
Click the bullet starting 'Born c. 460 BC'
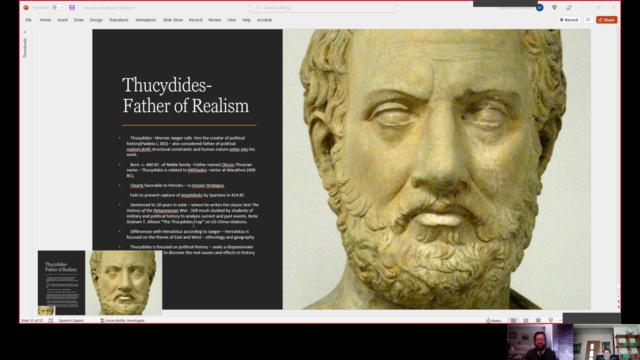[x=191, y=170]
